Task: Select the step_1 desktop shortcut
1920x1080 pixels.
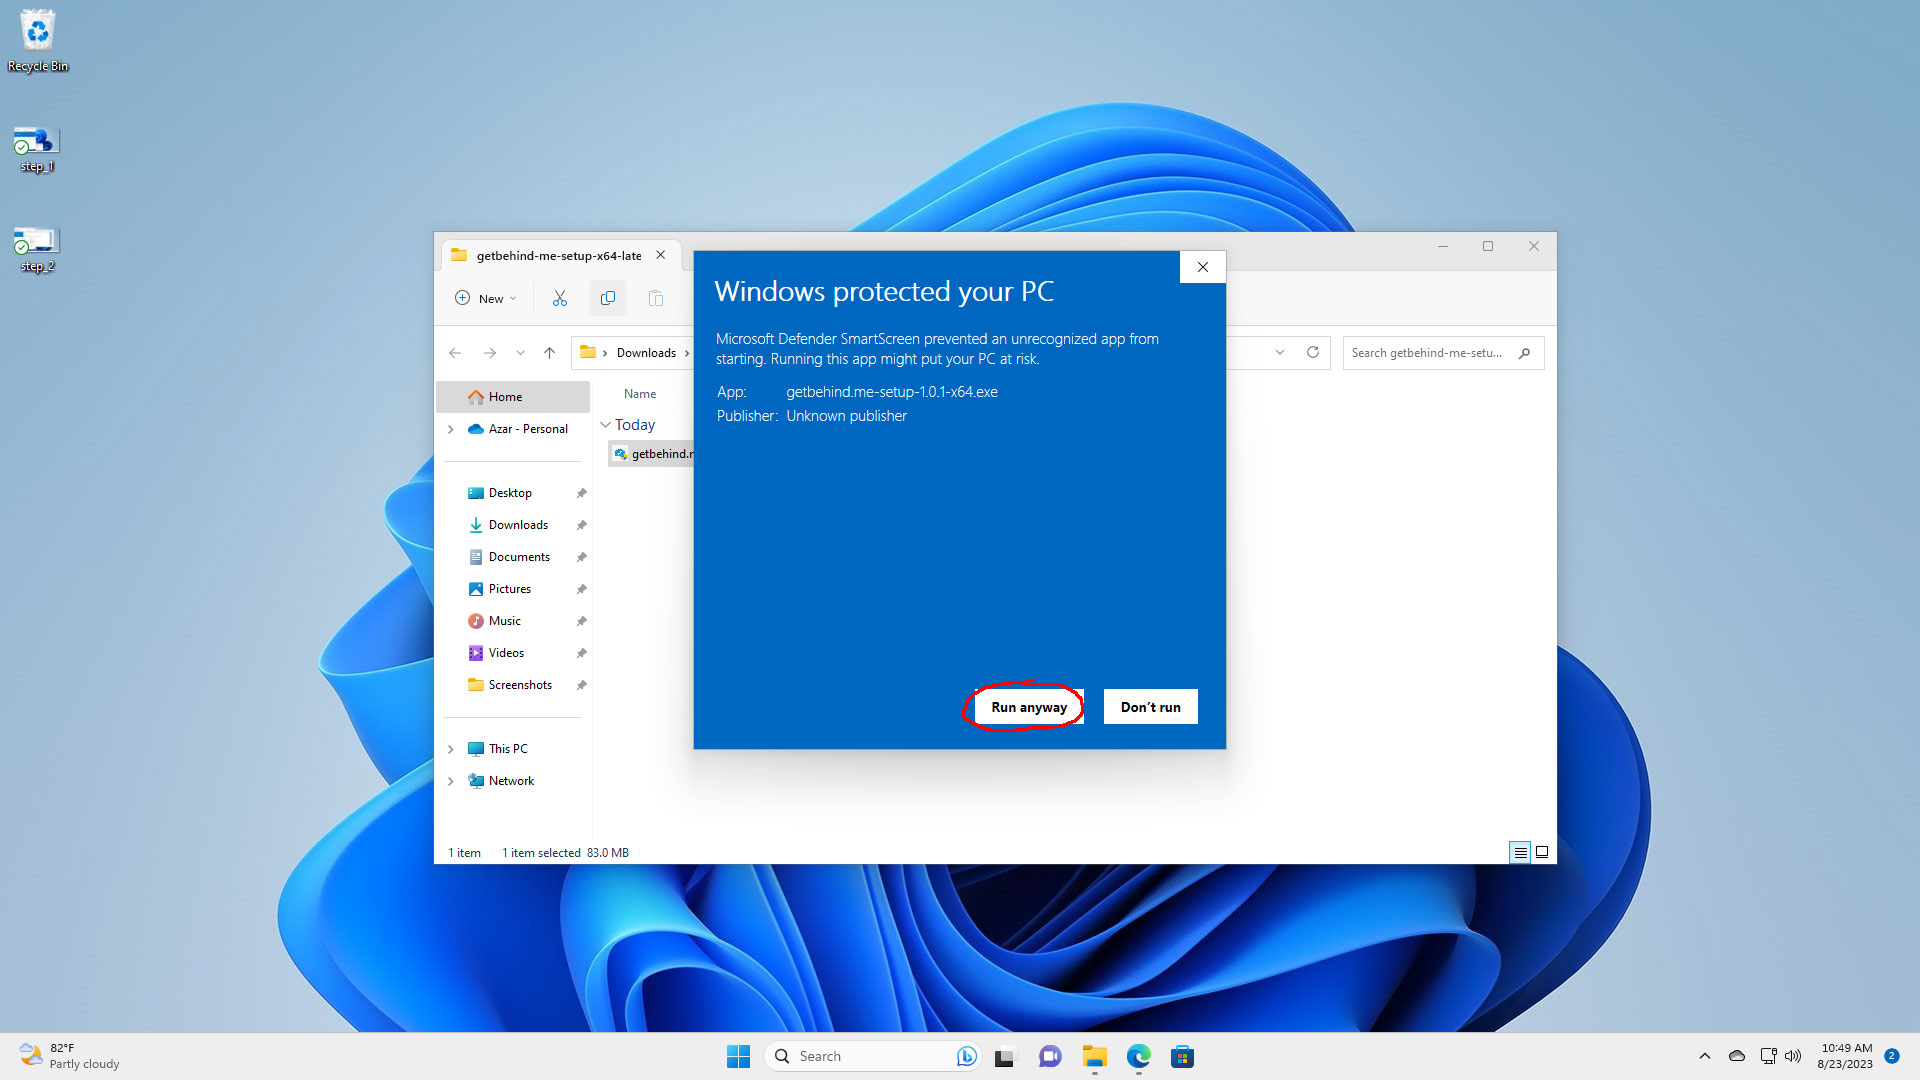Action: (x=37, y=150)
